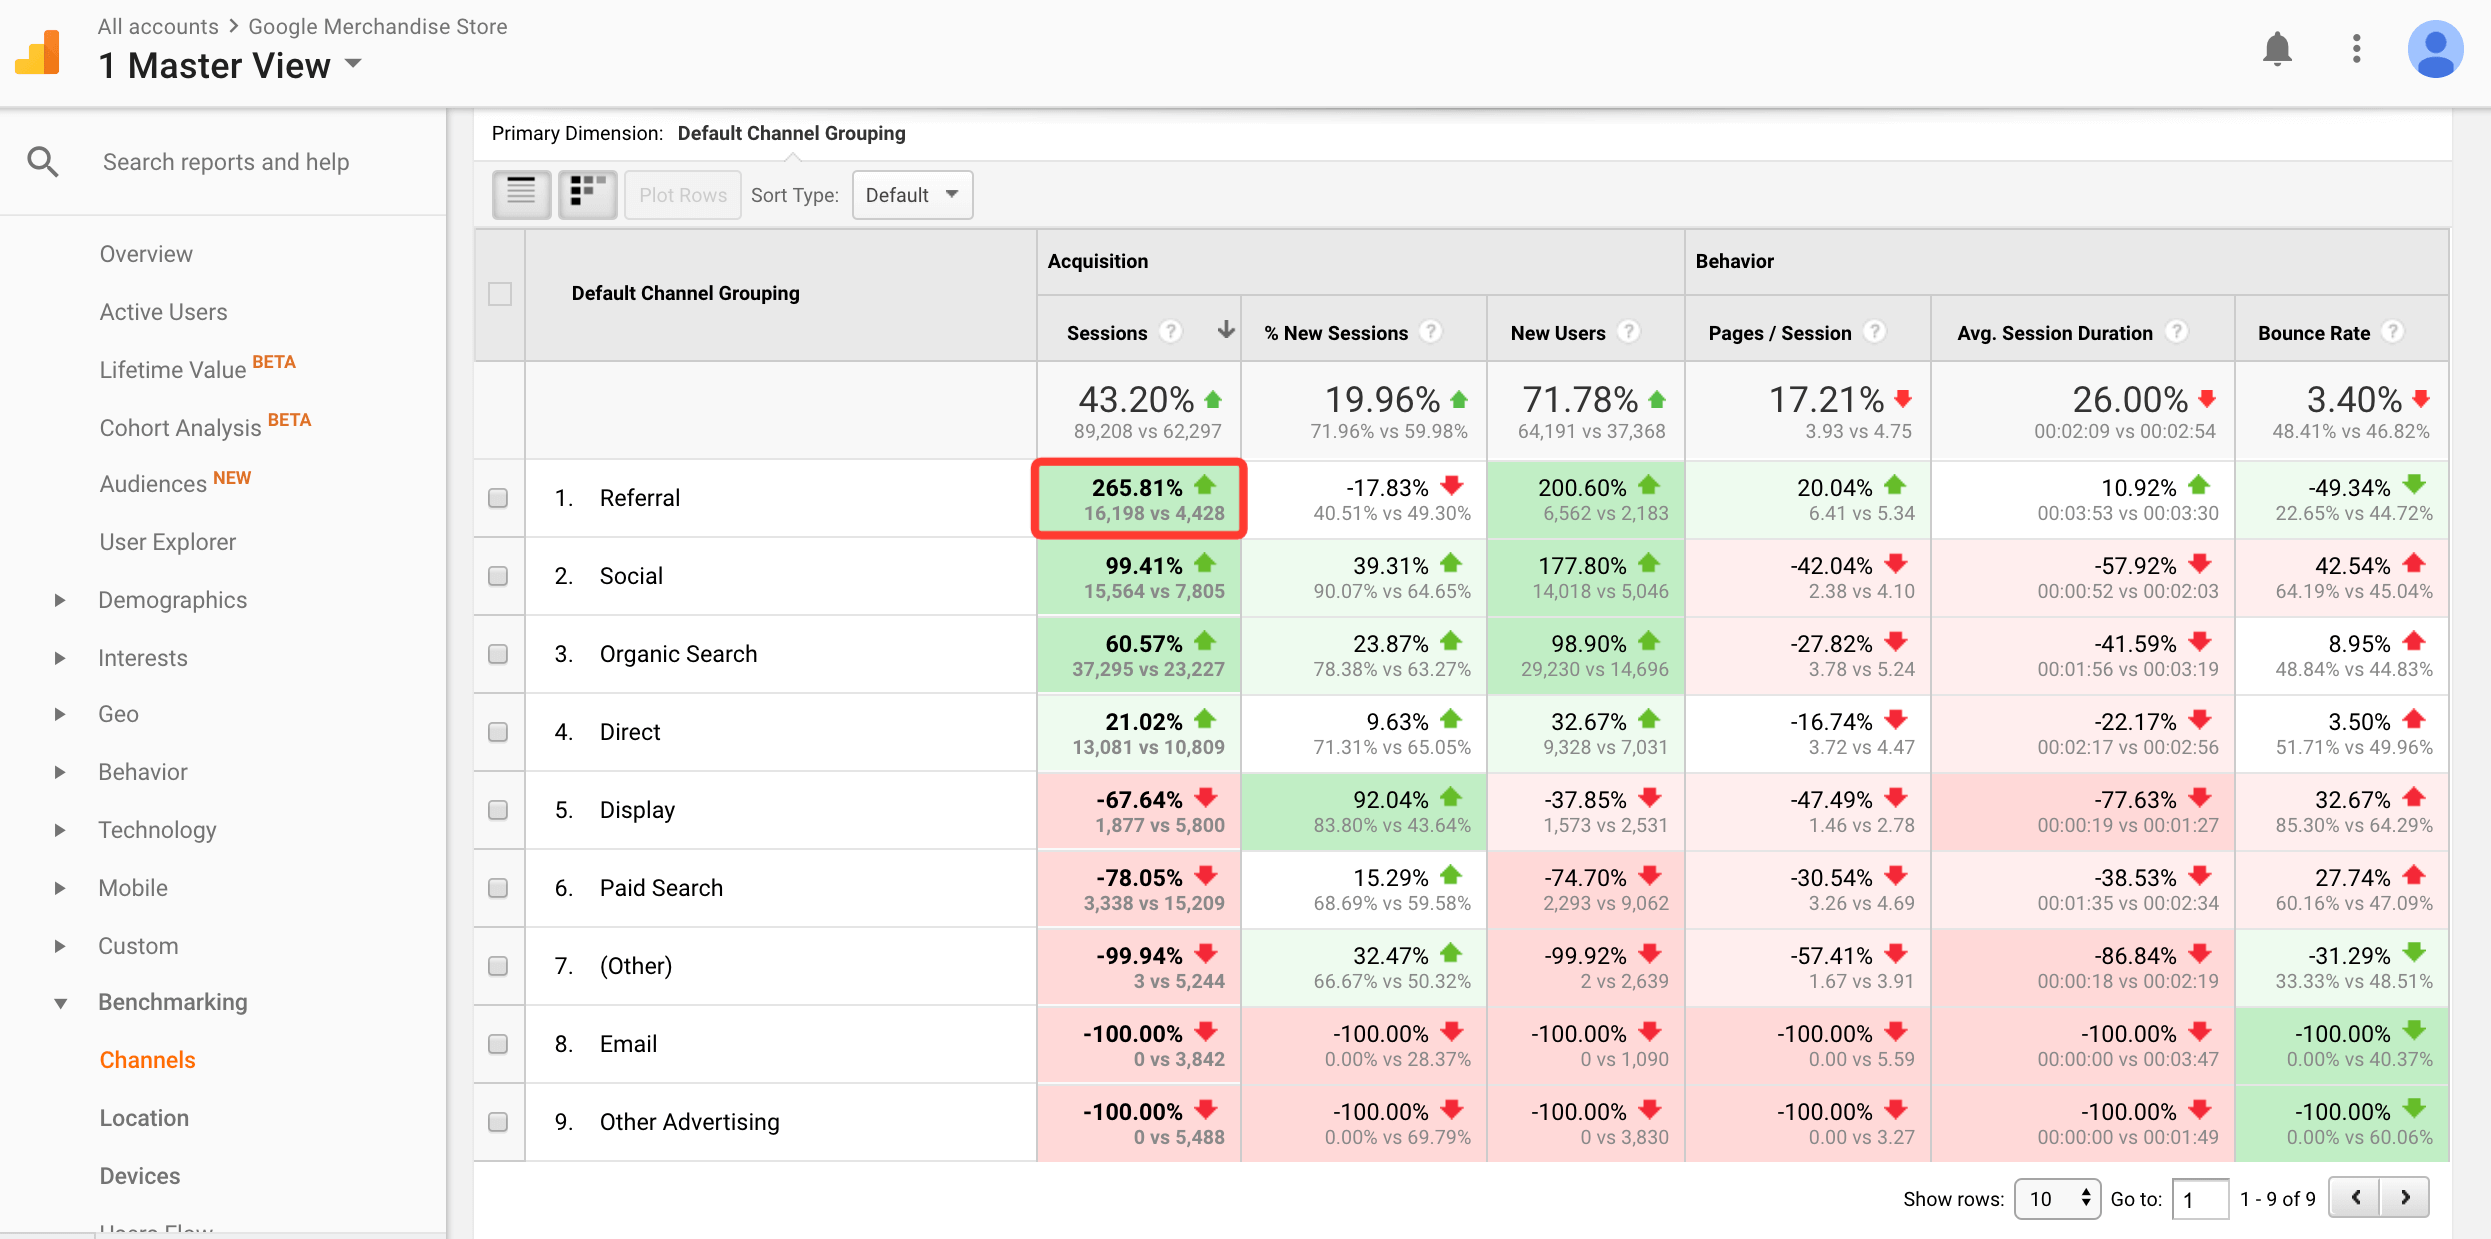
Task: Expand the Demographics section
Action: 60,600
